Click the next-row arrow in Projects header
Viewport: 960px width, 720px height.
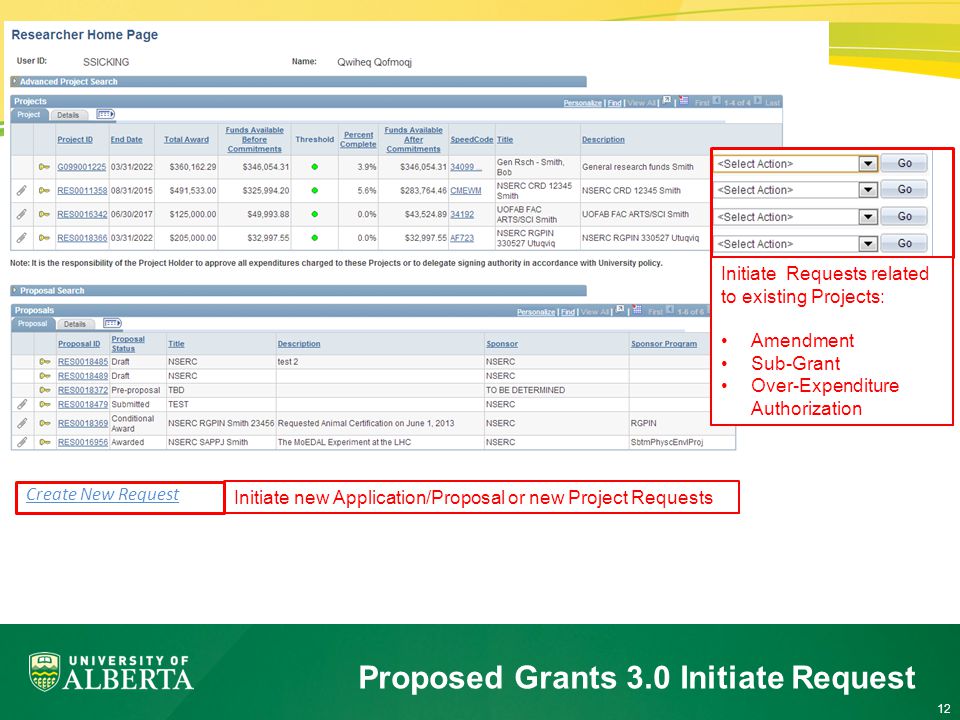click(757, 101)
